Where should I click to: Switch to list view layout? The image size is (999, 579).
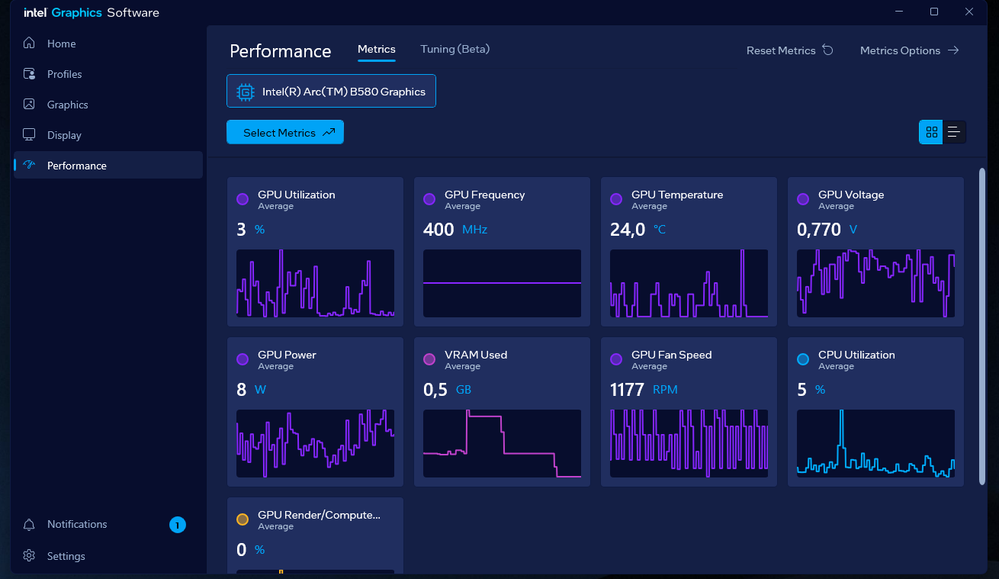(x=954, y=132)
